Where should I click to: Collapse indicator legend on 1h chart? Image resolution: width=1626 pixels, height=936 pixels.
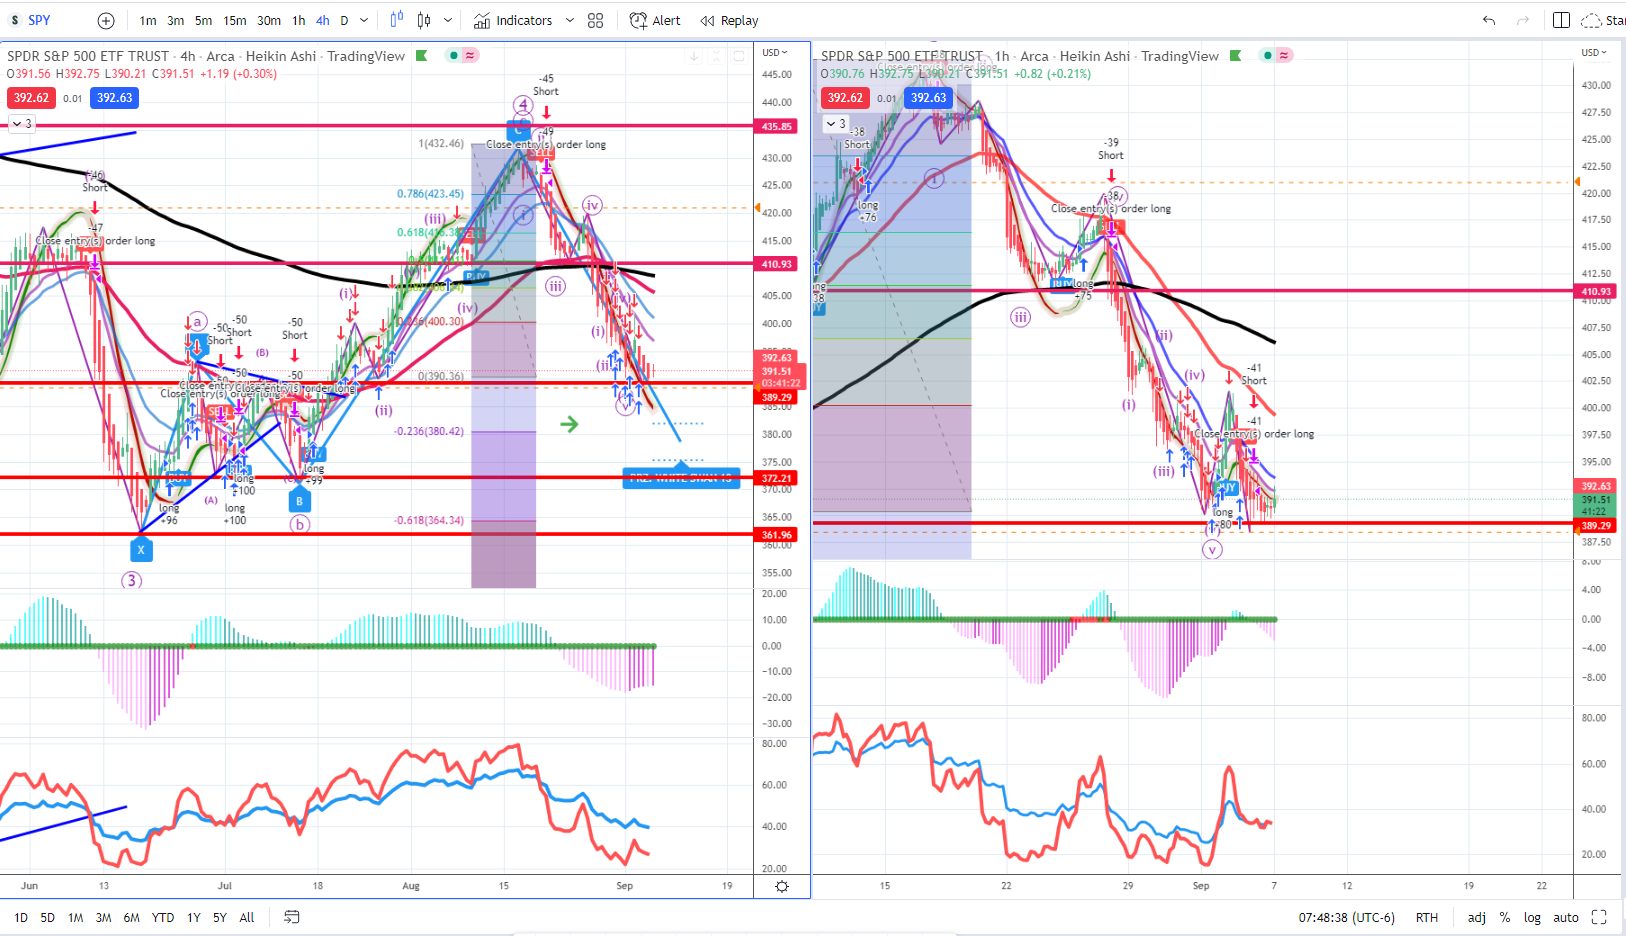click(835, 124)
